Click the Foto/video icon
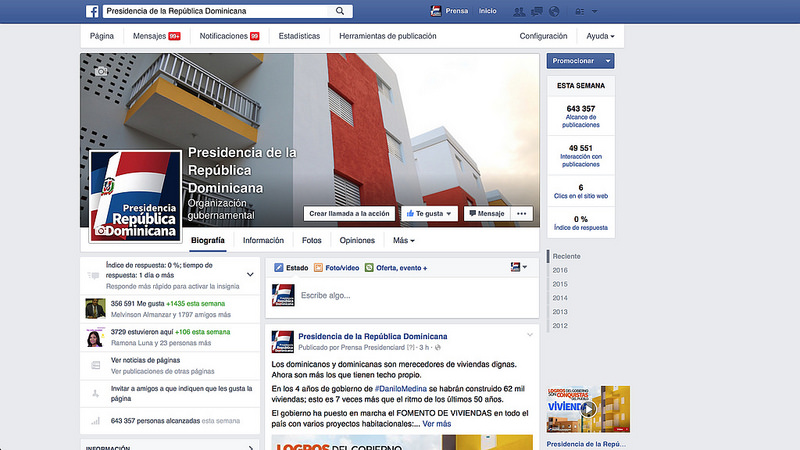Screen dimensions: 800x450 (318, 267)
